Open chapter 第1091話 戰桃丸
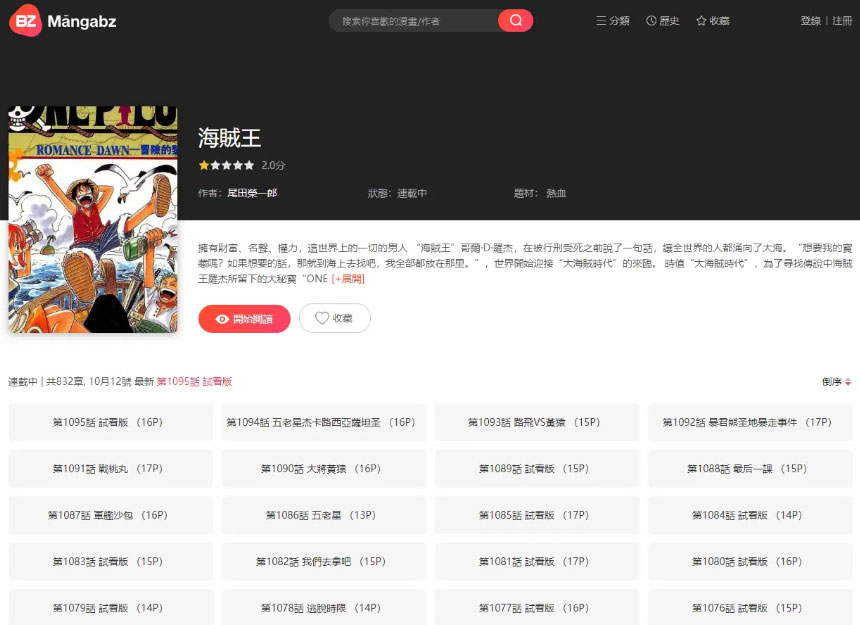 [x=110, y=469]
